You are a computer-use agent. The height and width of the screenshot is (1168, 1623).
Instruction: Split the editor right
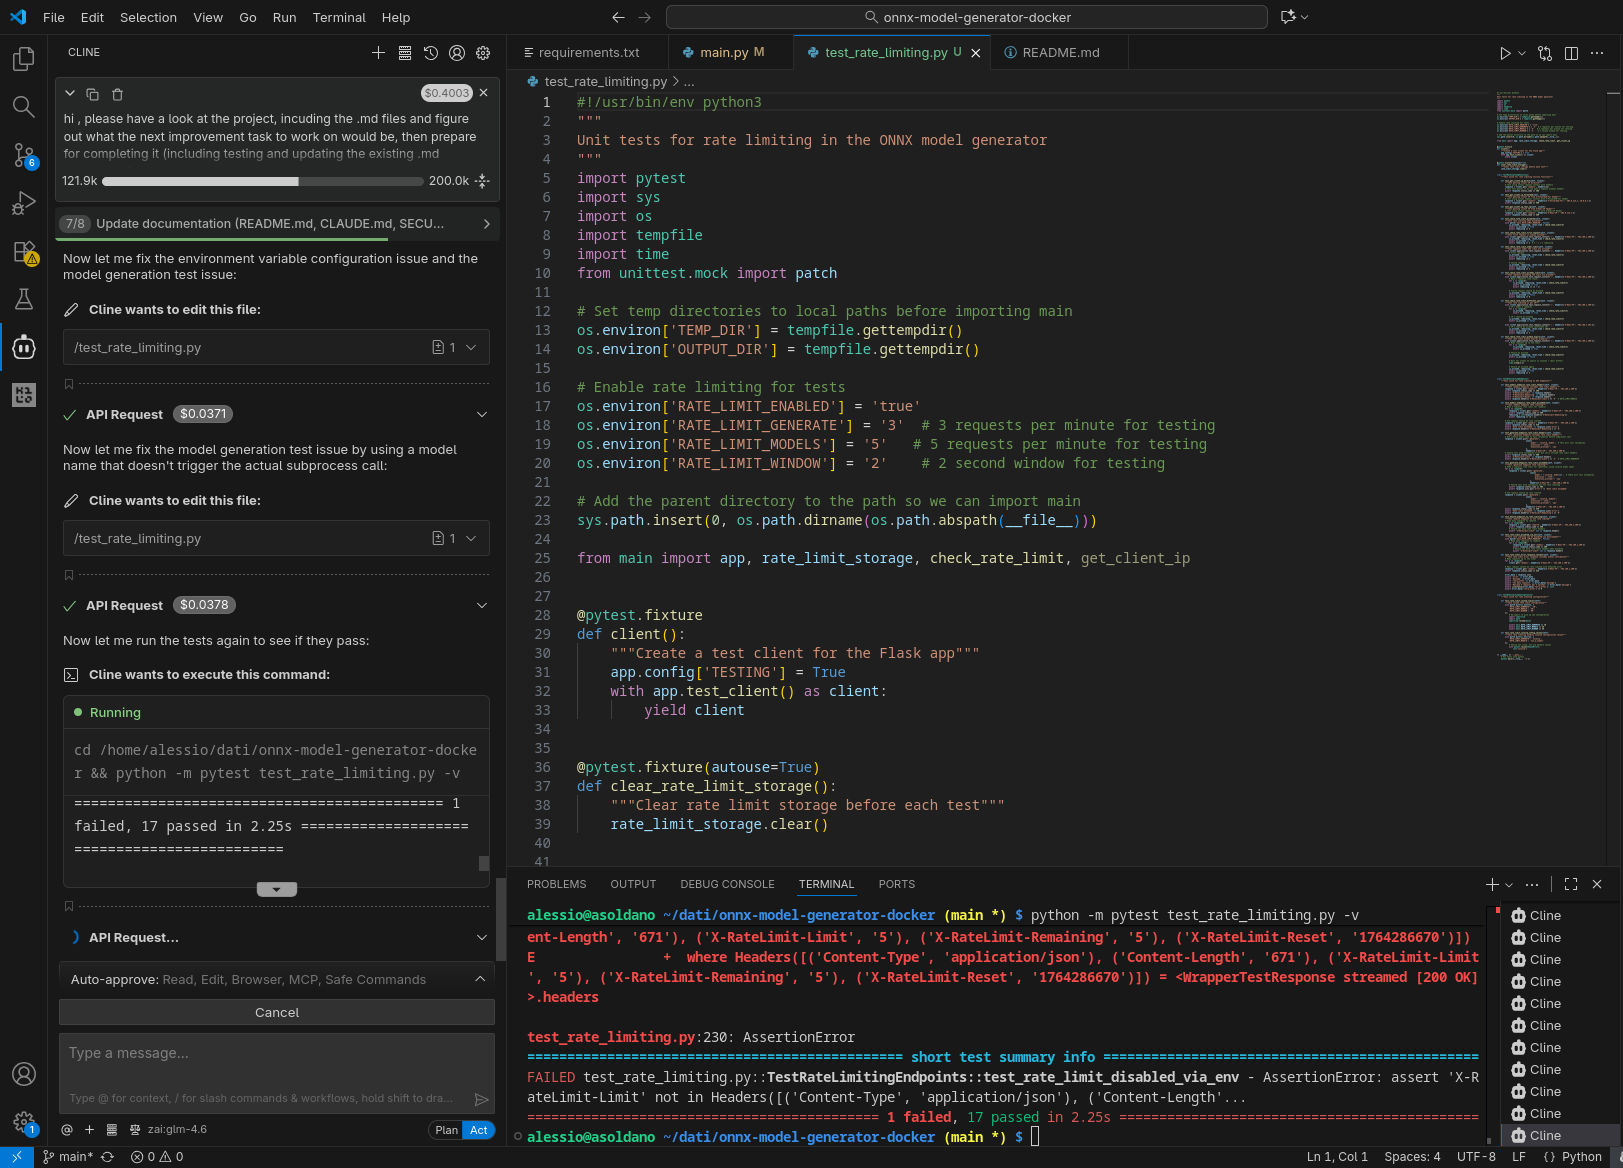pos(1571,53)
